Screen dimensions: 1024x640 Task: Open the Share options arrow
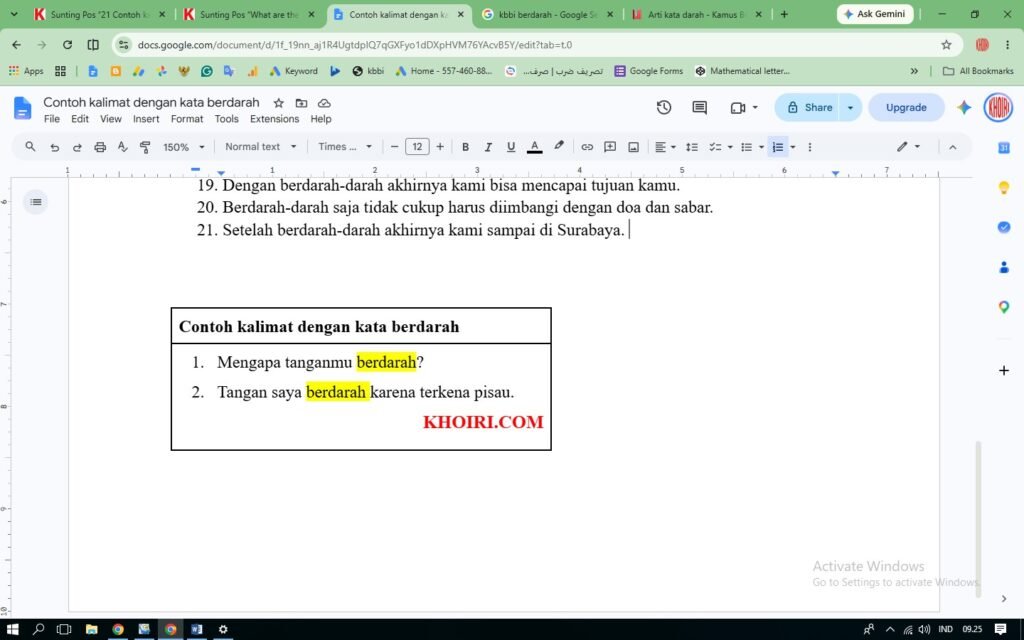(x=850, y=108)
